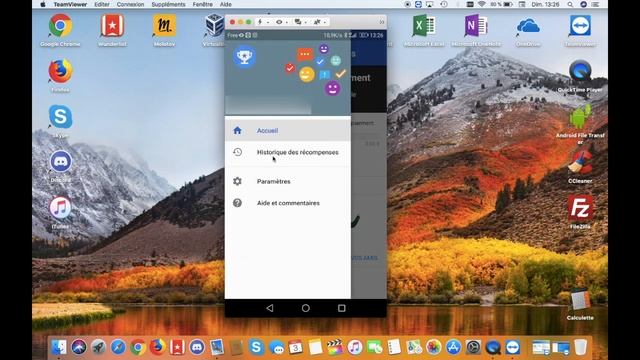Click the OneDrive desktop icon
640x360 pixels.
(x=528, y=27)
